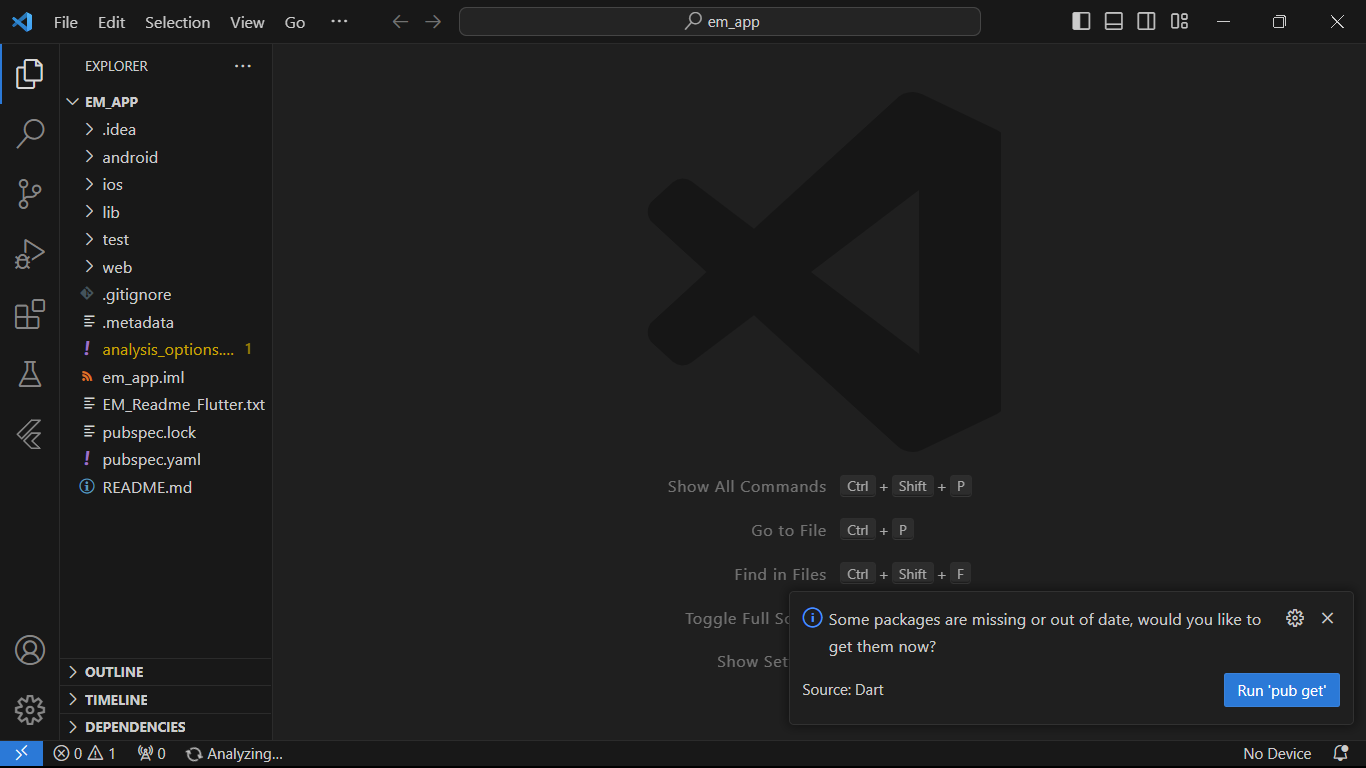Open the .gitignore file
This screenshot has width=1366, height=768.
click(x=166, y=295)
